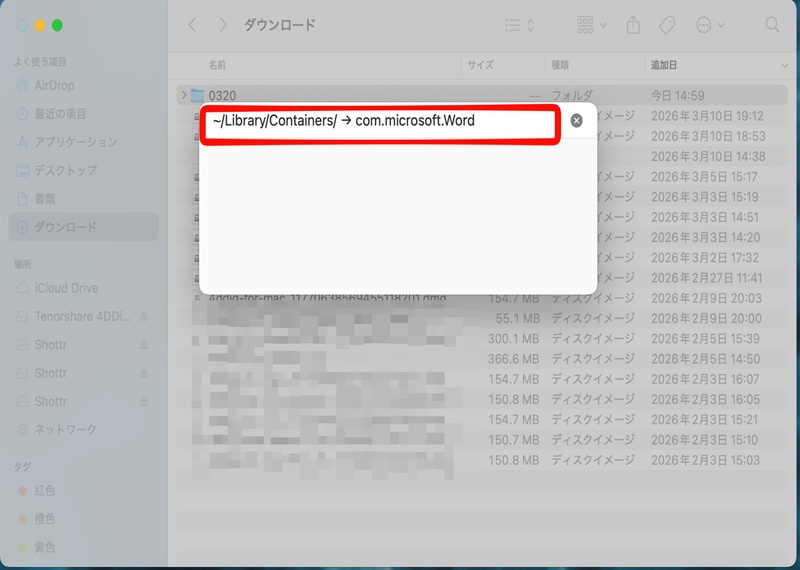Viewport: 800px width, 570px height.
Task: Click the date 2026年3月3日 15:19
Action: point(705,197)
